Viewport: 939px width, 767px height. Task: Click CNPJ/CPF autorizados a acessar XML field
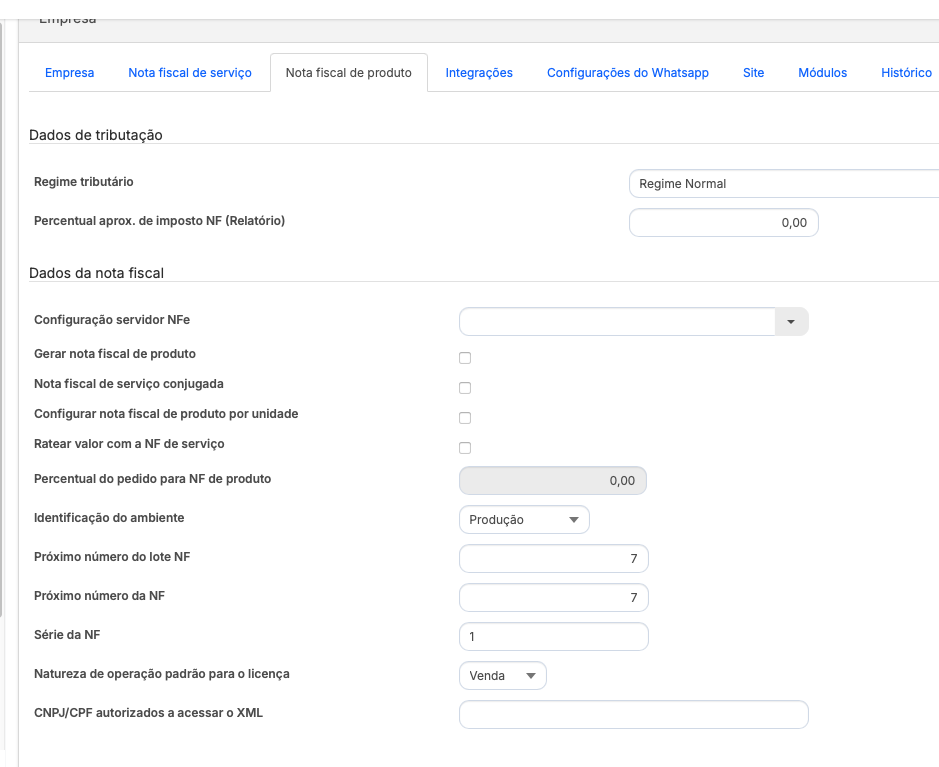click(633, 715)
